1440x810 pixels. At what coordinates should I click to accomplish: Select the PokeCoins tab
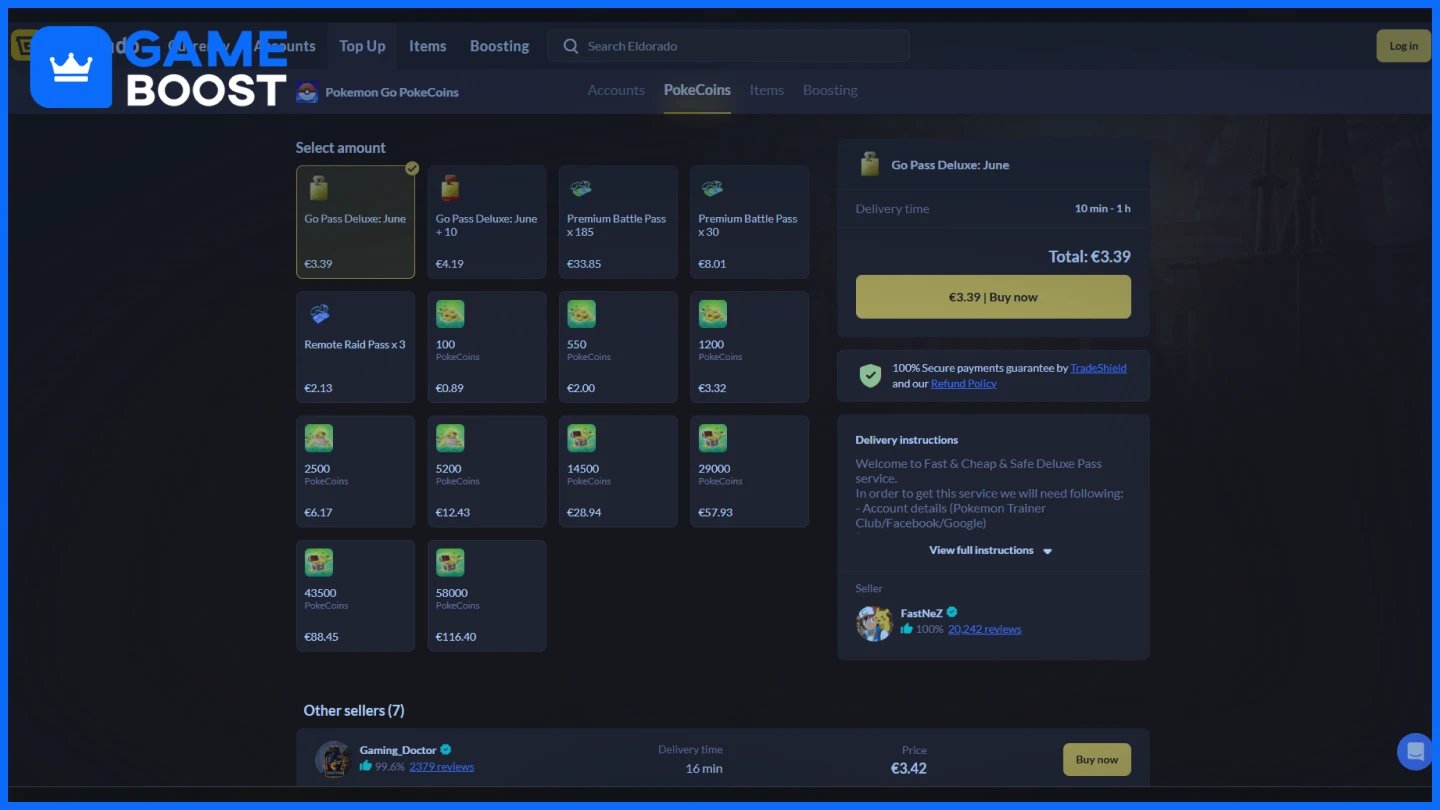pos(697,90)
